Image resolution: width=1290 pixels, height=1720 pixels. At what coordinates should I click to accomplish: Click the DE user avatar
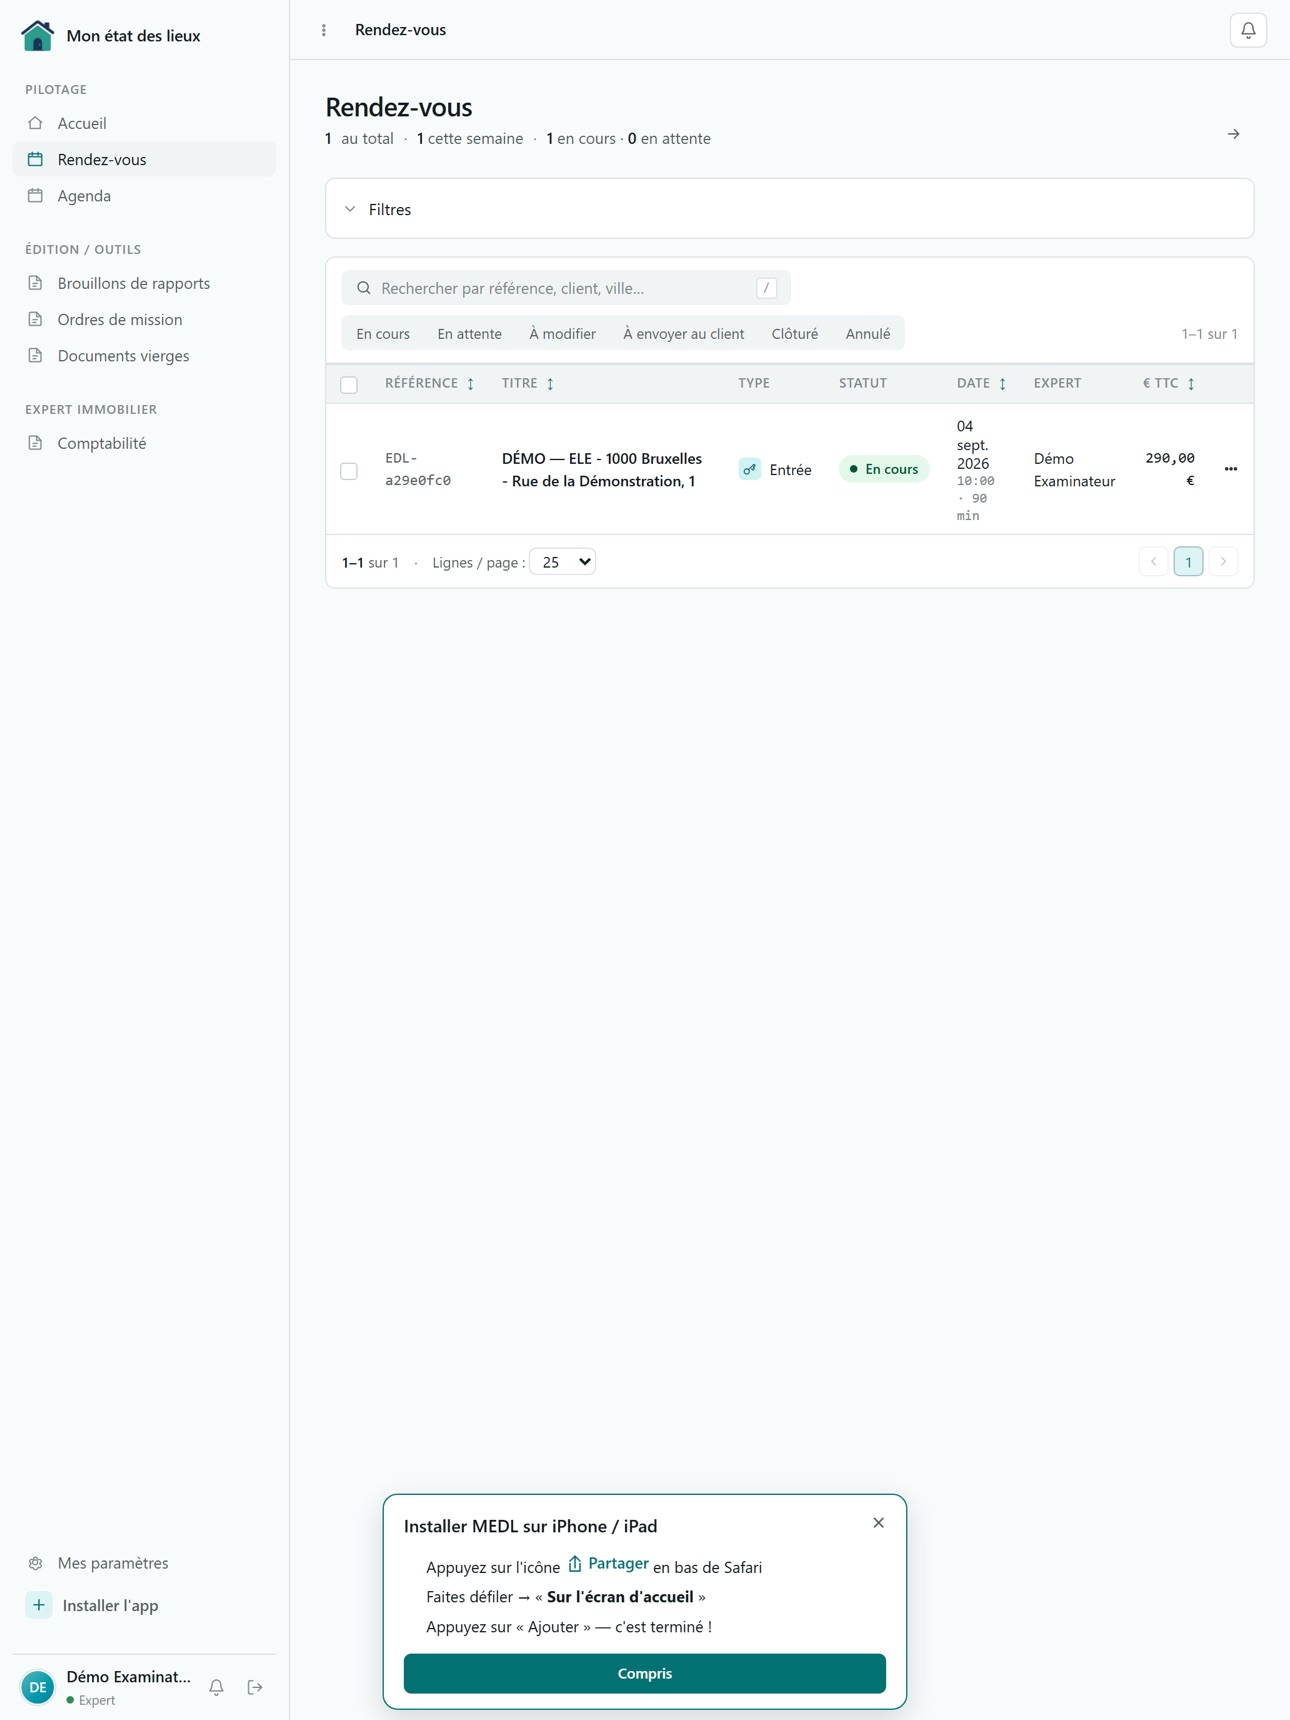tap(38, 1687)
